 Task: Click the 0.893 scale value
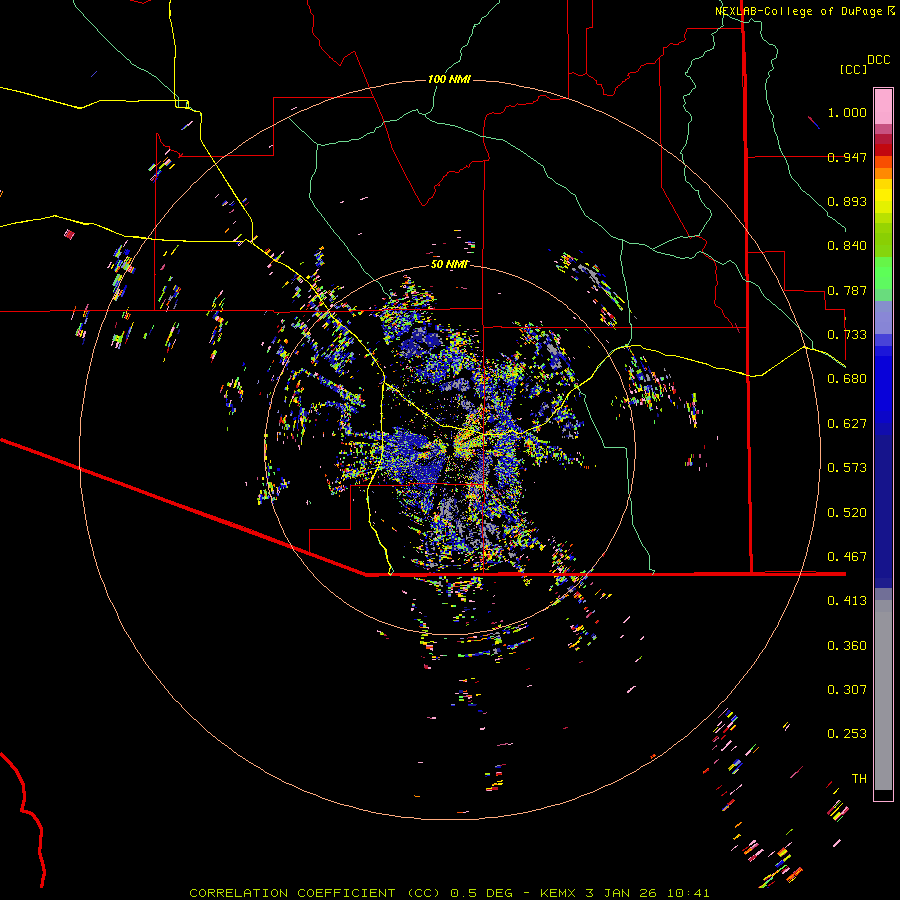[x=847, y=201]
